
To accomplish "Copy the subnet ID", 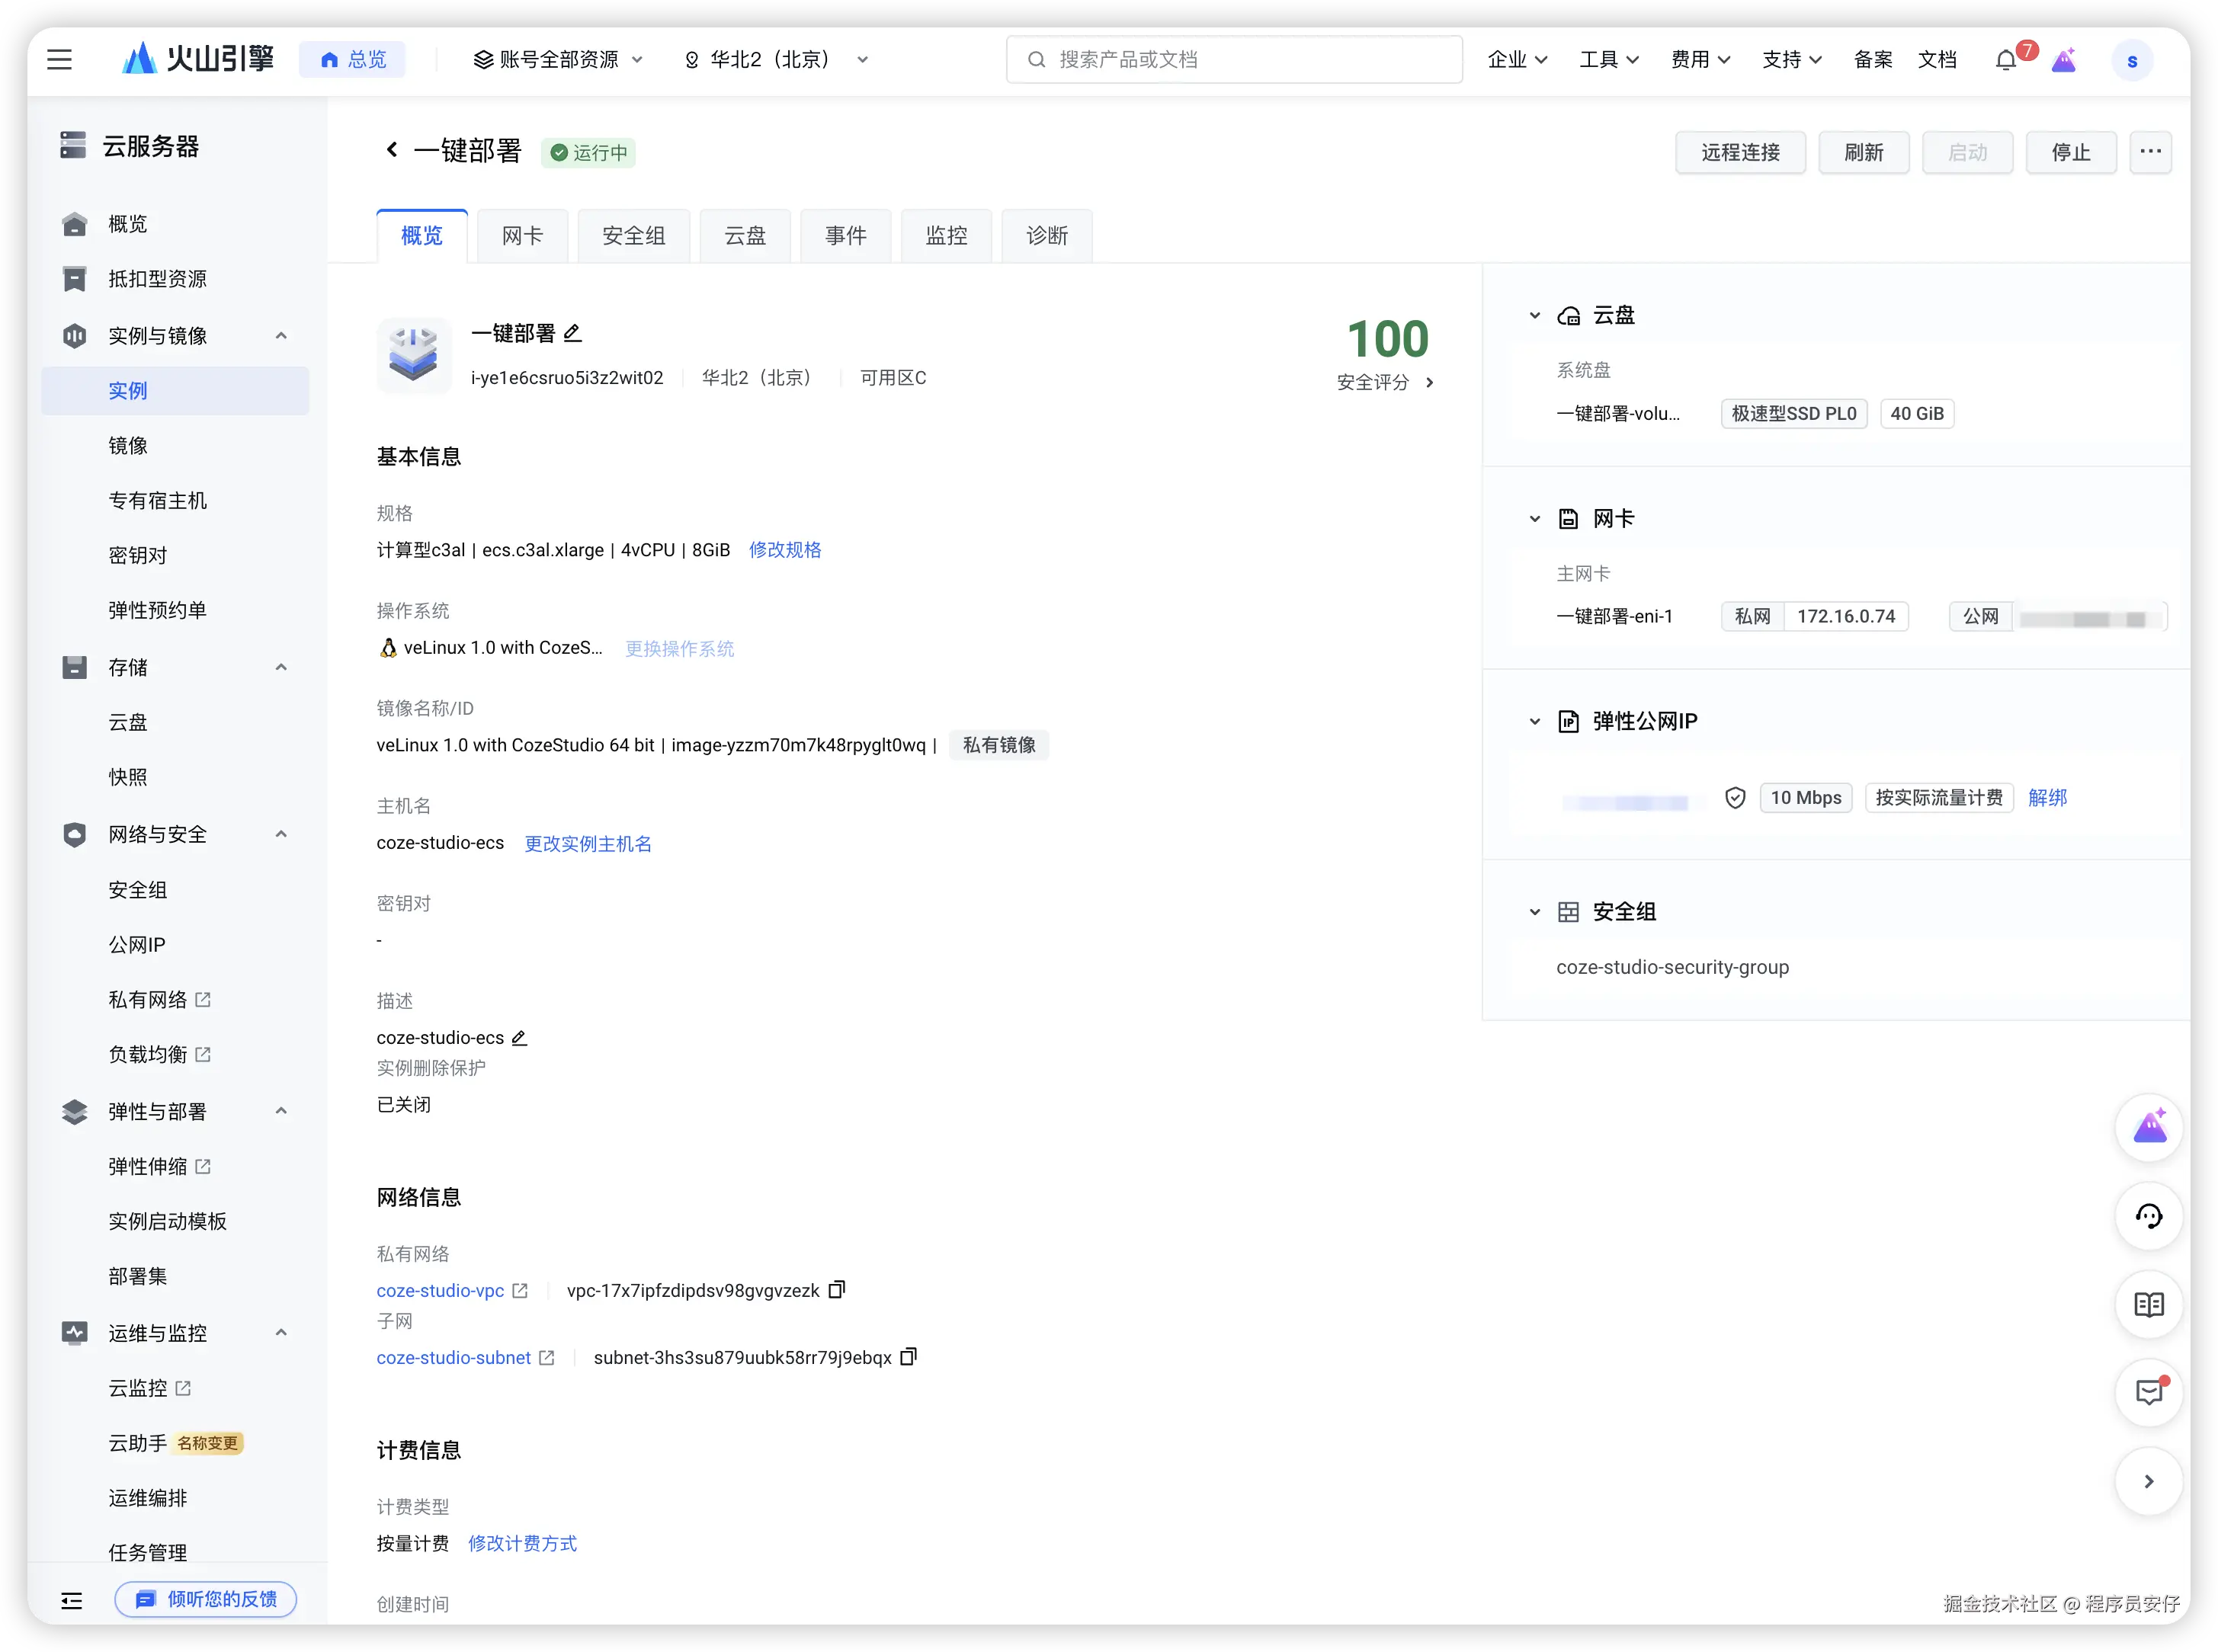I will click(x=908, y=1357).
